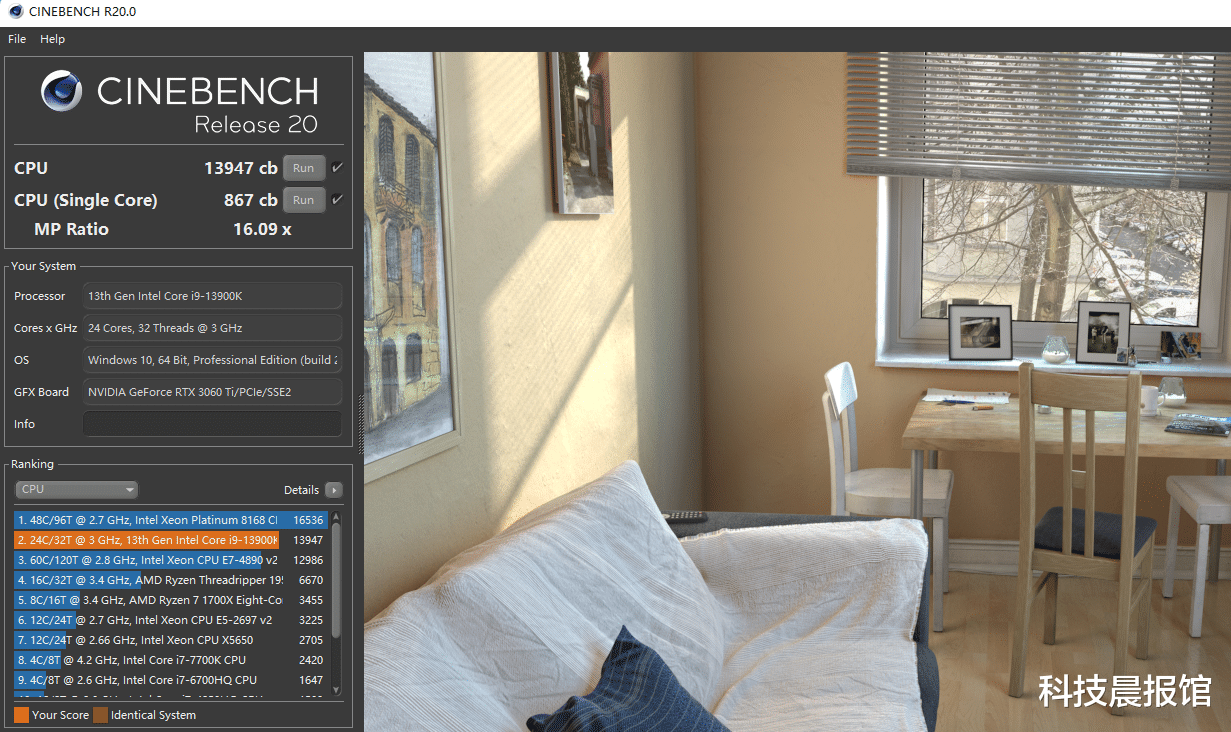The height and width of the screenshot is (732, 1231).
Task: Click the brown Identical System swatch
Action: pos(100,715)
